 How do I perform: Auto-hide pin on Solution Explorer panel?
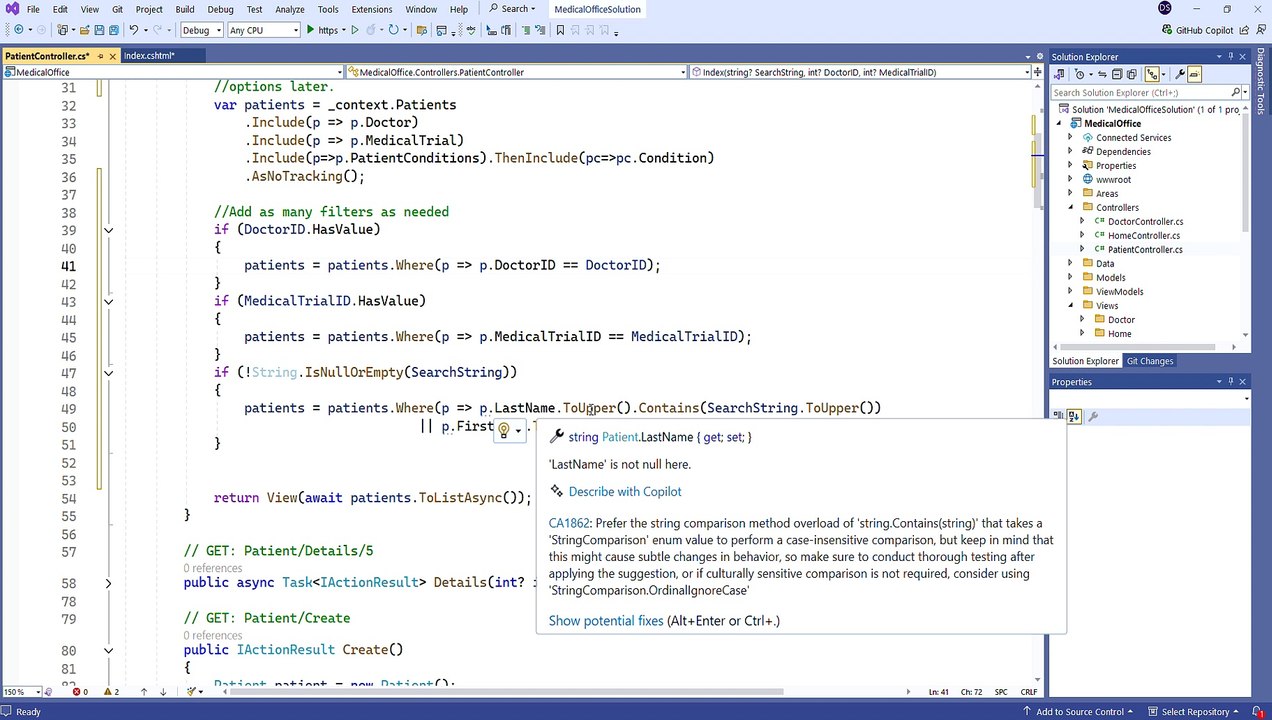tap(1231, 57)
